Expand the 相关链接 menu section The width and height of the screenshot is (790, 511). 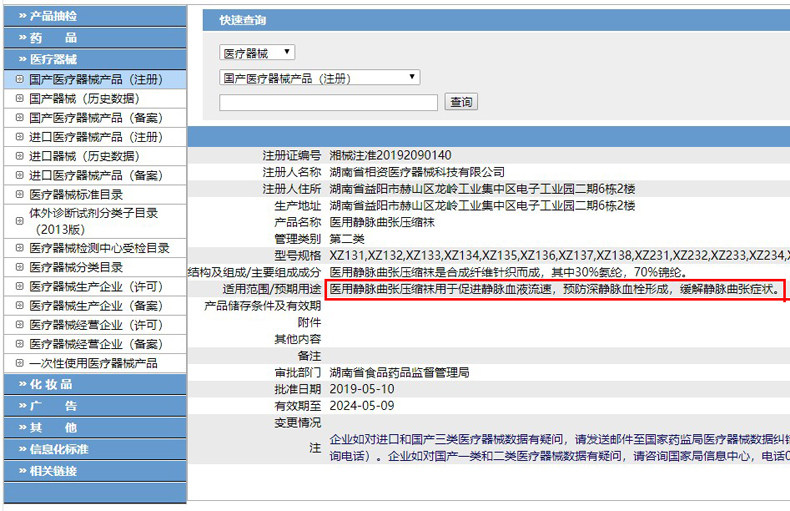[95, 471]
